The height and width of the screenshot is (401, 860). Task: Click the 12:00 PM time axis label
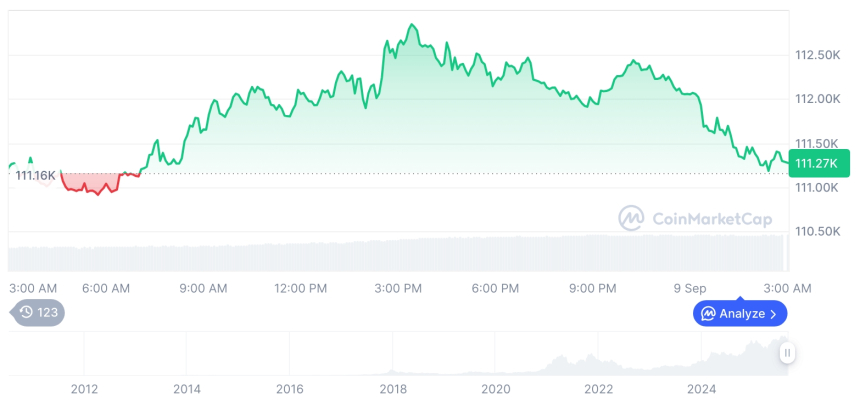(x=300, y=288)
